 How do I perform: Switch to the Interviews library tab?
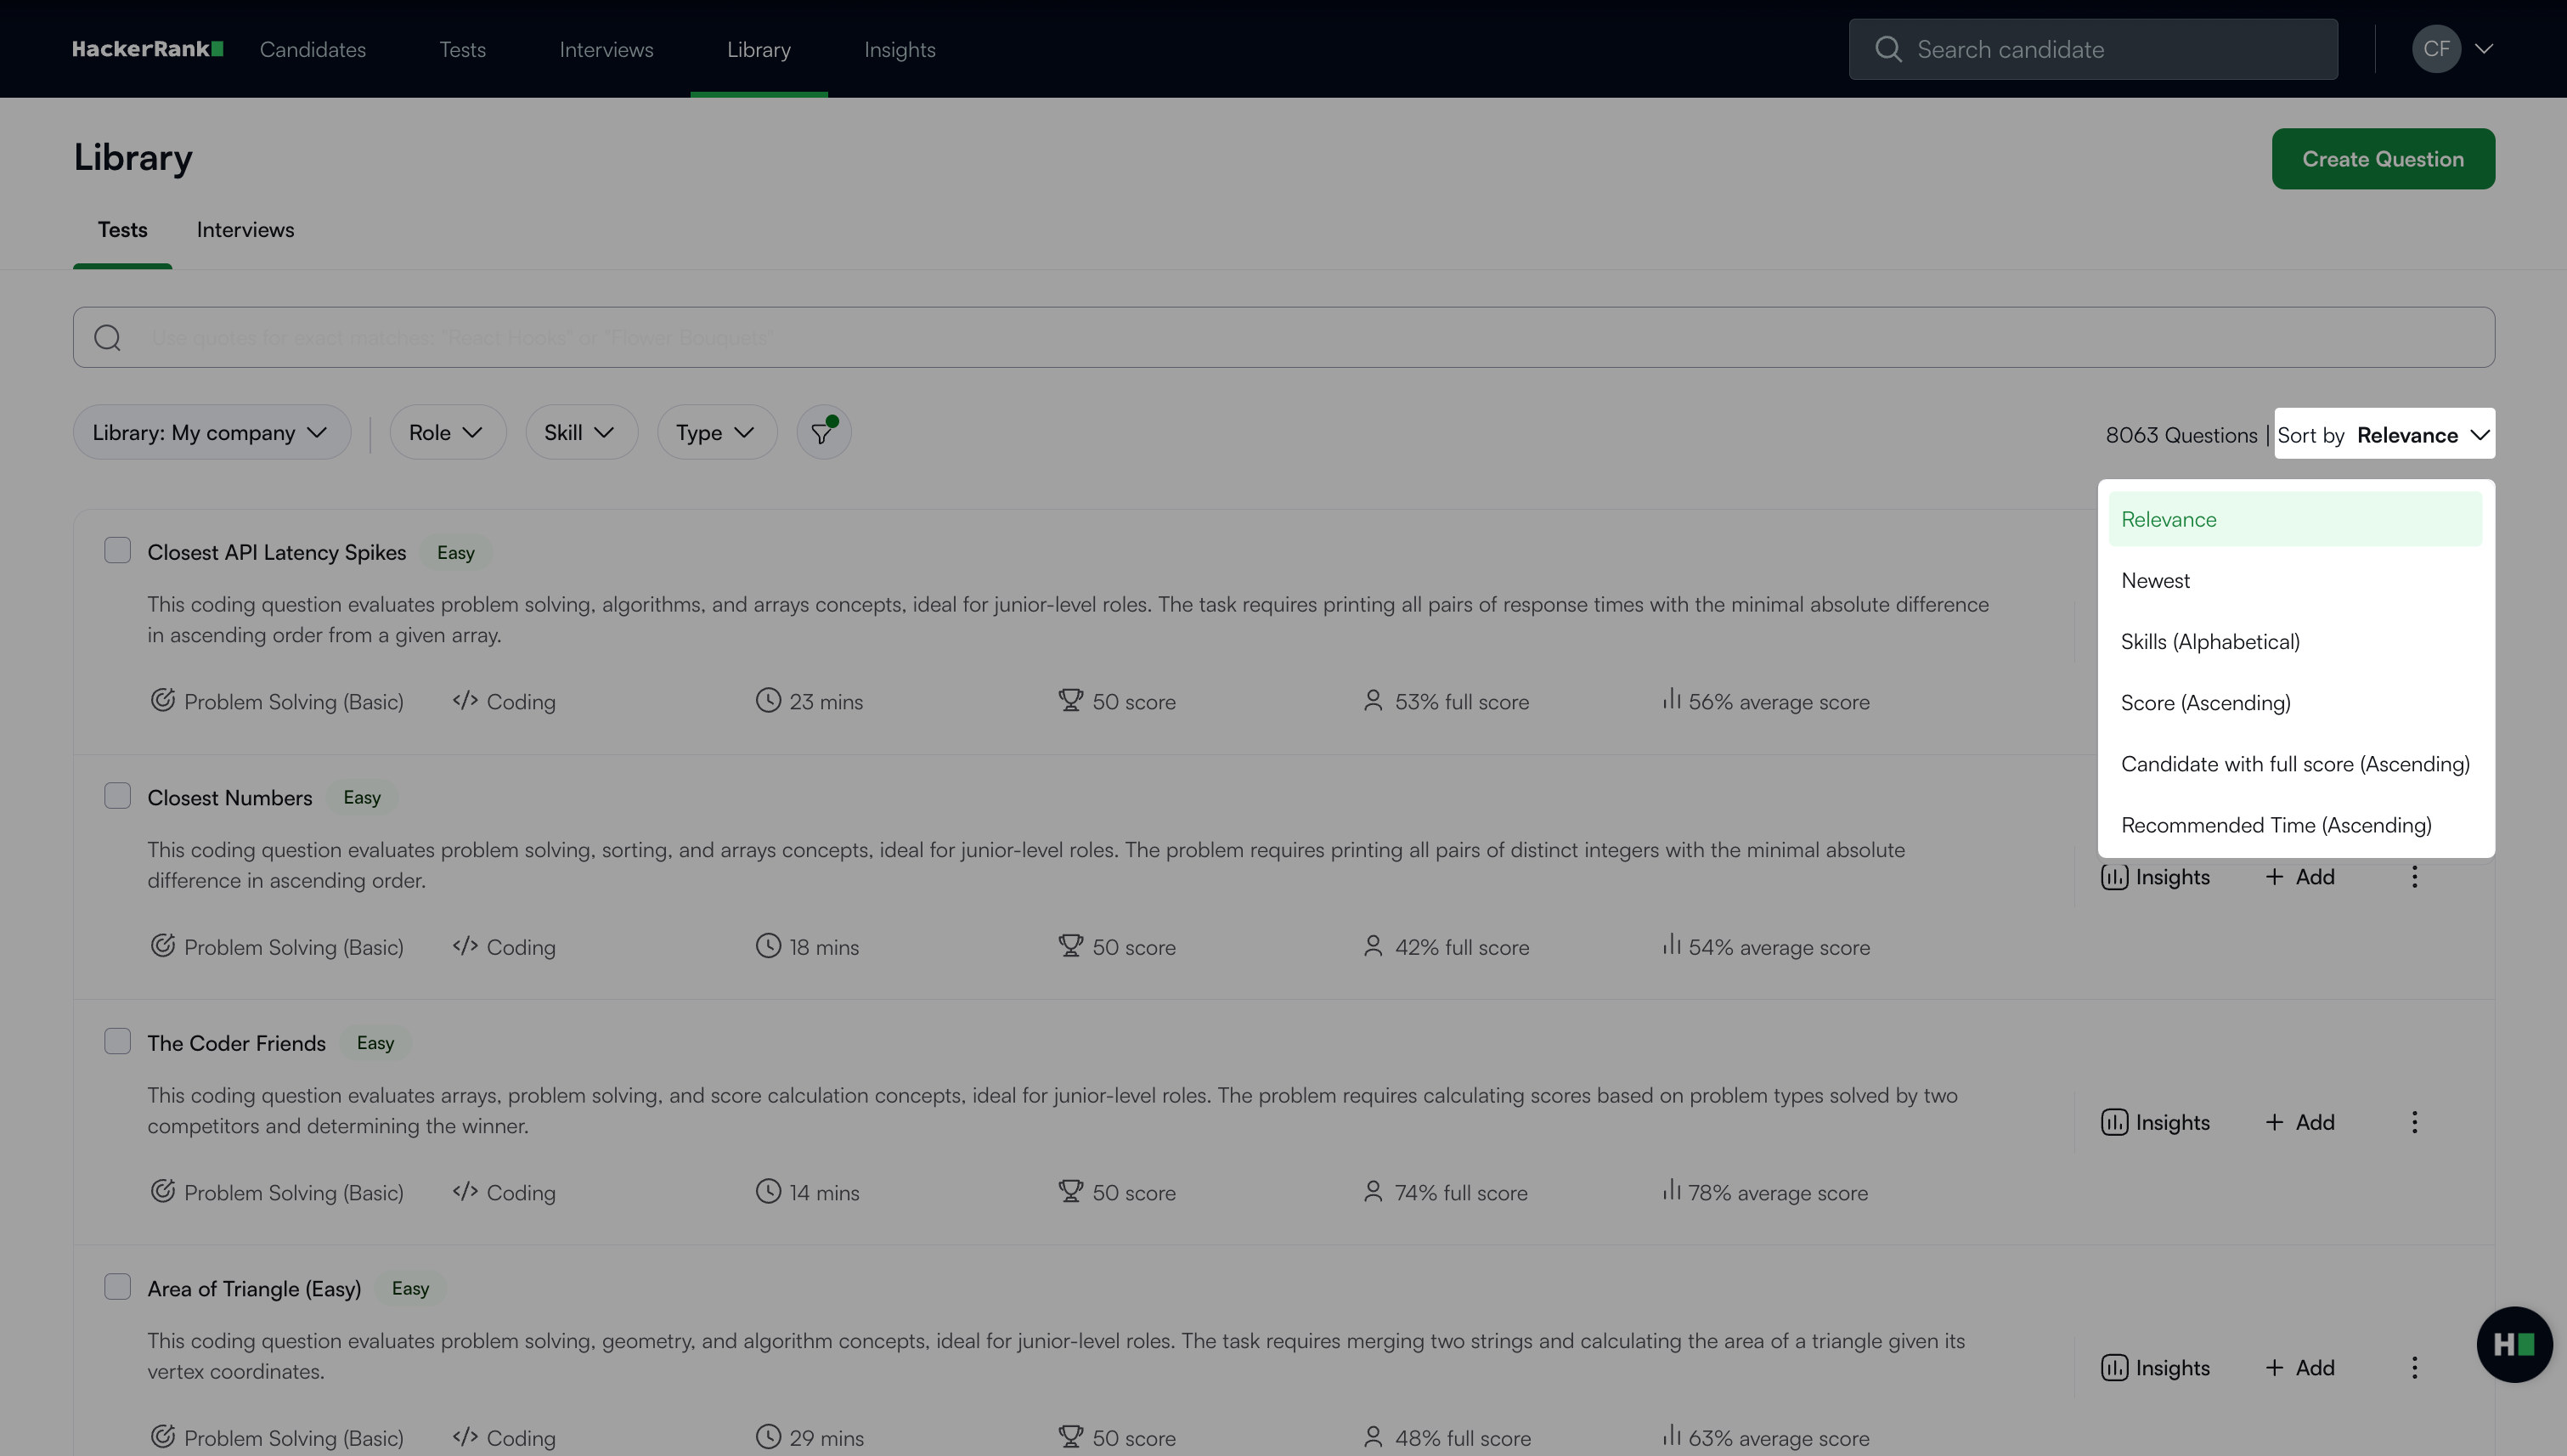click(x=245, y=230)
